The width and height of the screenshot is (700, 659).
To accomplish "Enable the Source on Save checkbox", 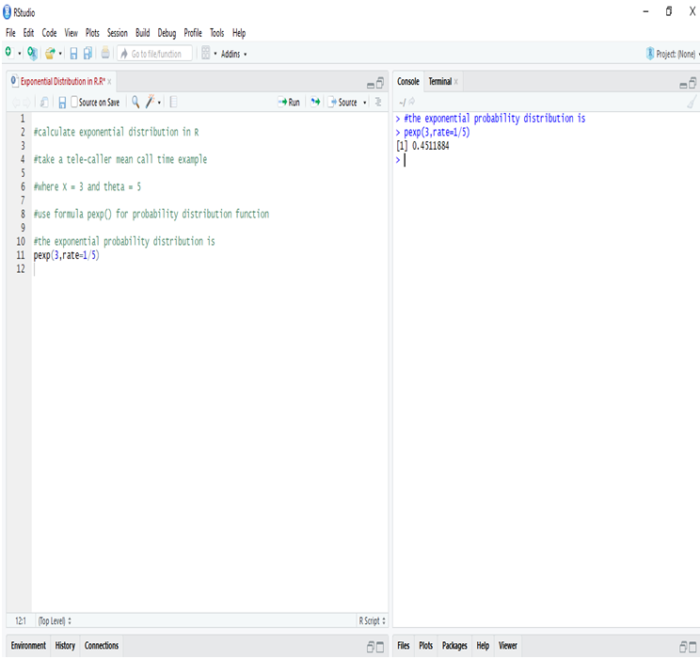I will 75,102.
